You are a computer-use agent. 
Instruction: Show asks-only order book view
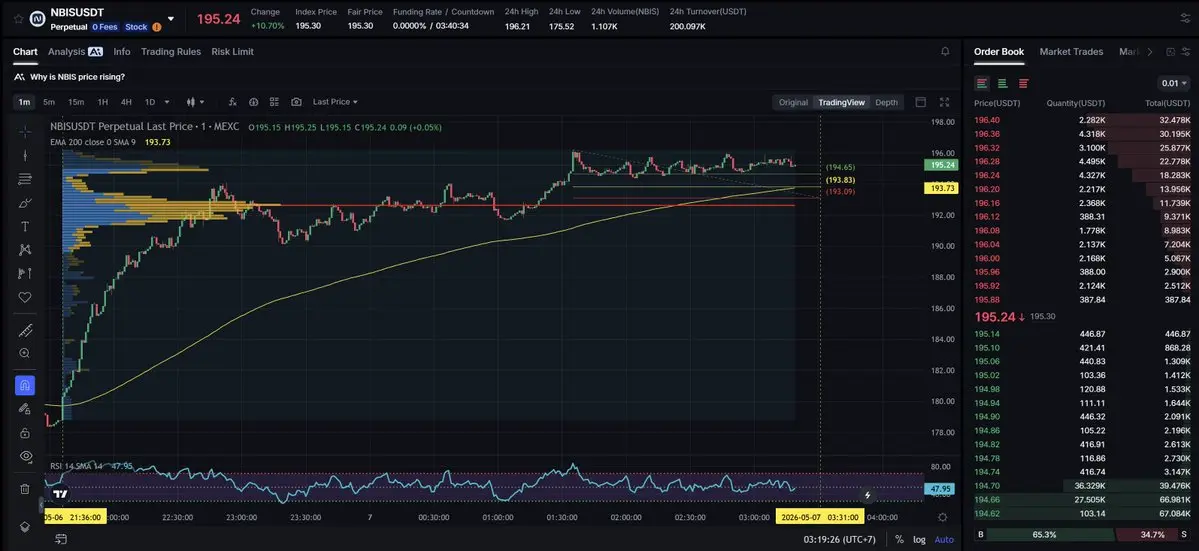point(1023,83)
